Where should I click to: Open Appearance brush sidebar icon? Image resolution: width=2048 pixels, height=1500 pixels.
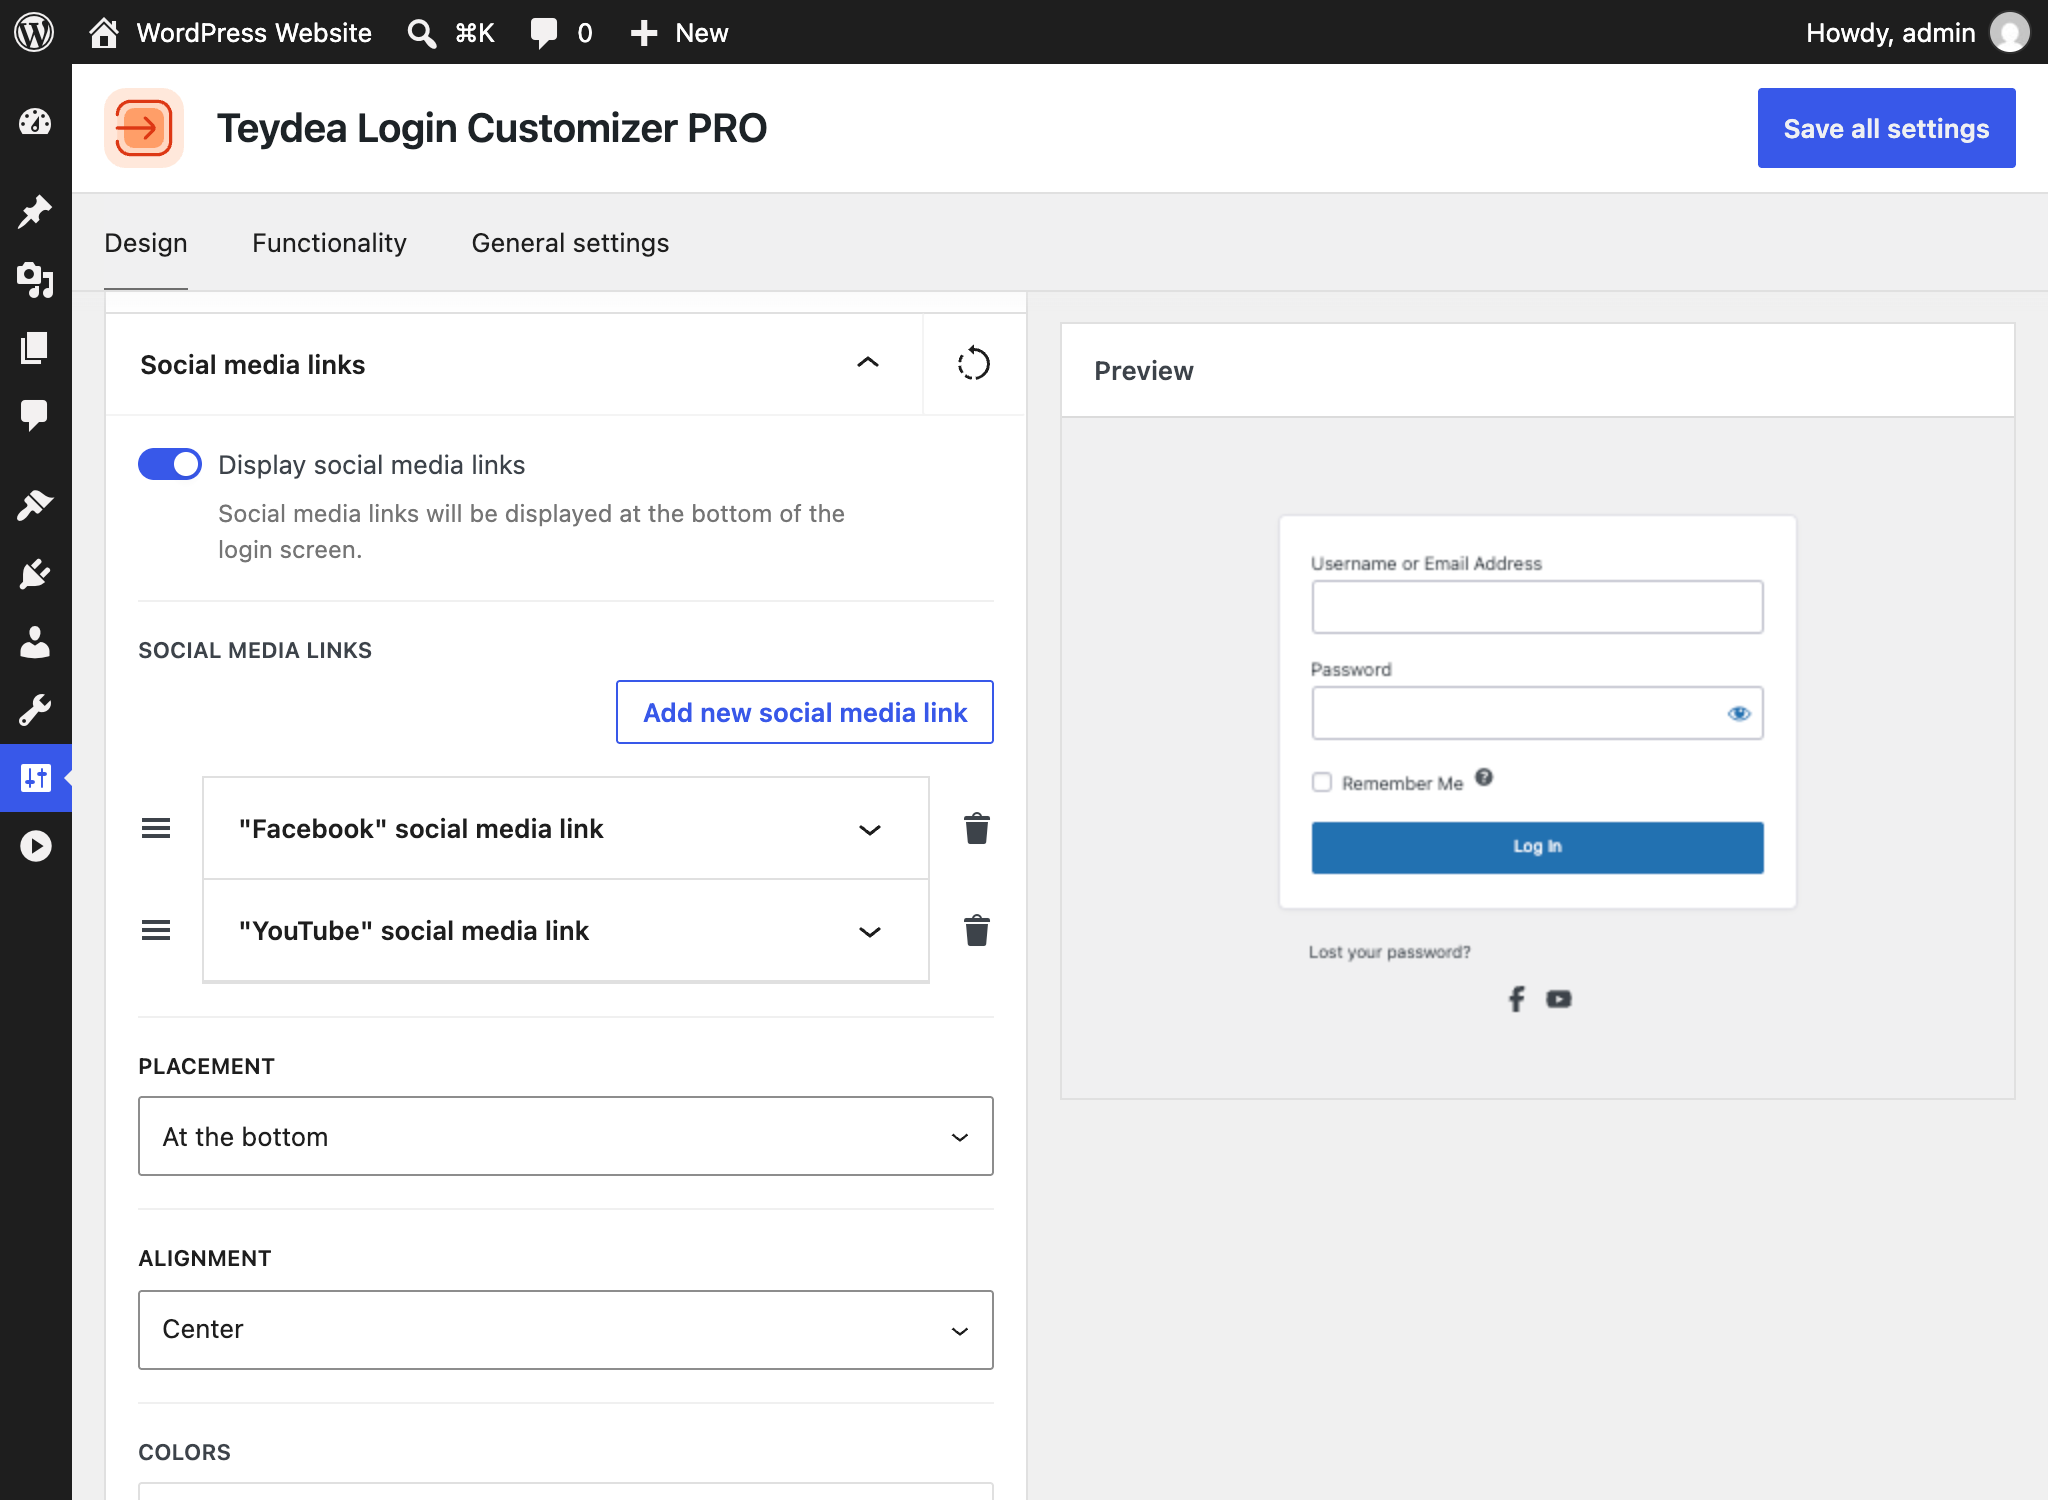pos(35,505)
